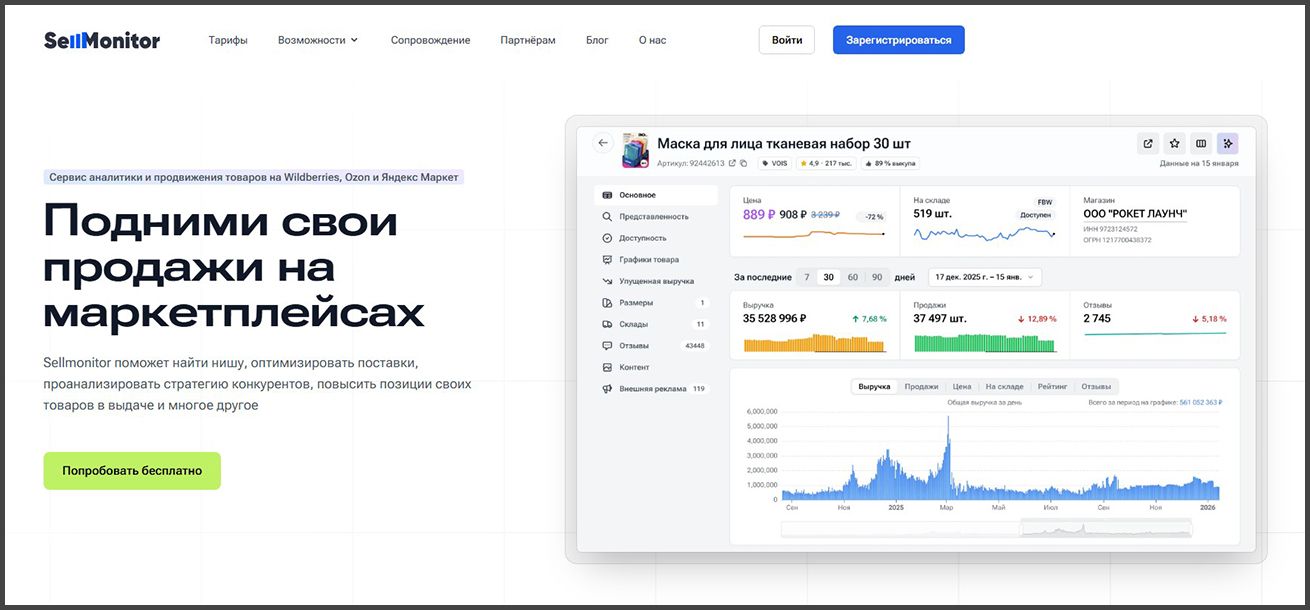This screenshot has width=1310, height=610.
Task: Select the 30 days period
Action: click(x=828, y=277)
